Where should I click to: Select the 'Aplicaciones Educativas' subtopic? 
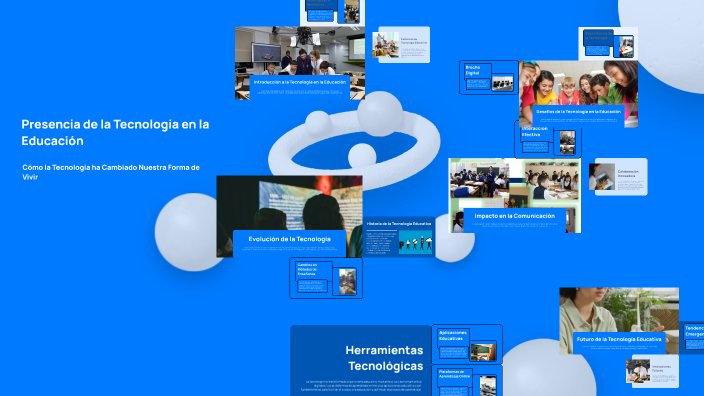tap(467, 344)
